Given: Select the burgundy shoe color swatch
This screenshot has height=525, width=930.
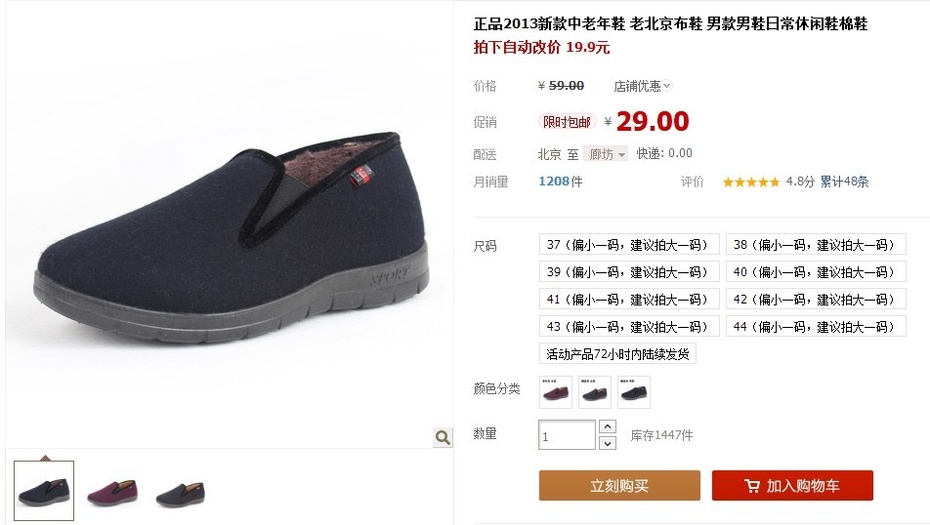Looking at the screenshot, I should [556, 392].
